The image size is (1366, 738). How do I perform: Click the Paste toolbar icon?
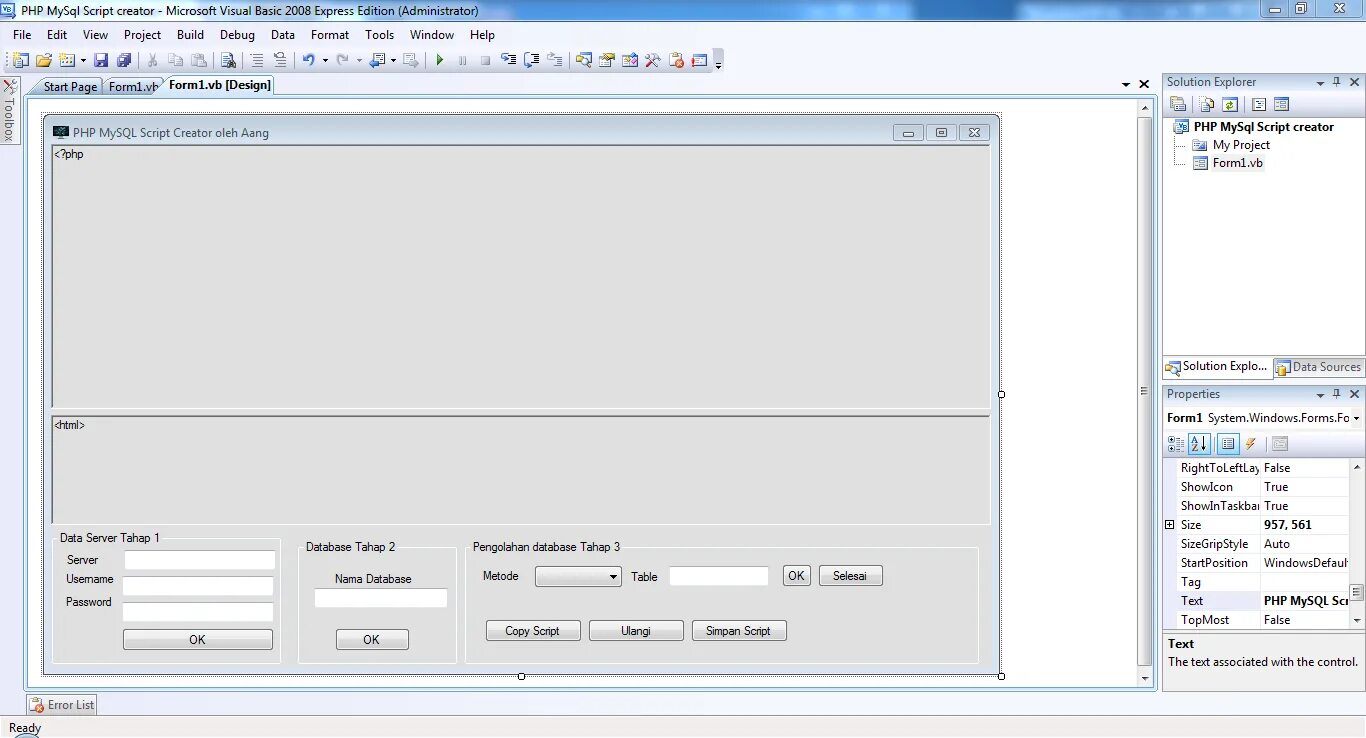coord(199,61)
